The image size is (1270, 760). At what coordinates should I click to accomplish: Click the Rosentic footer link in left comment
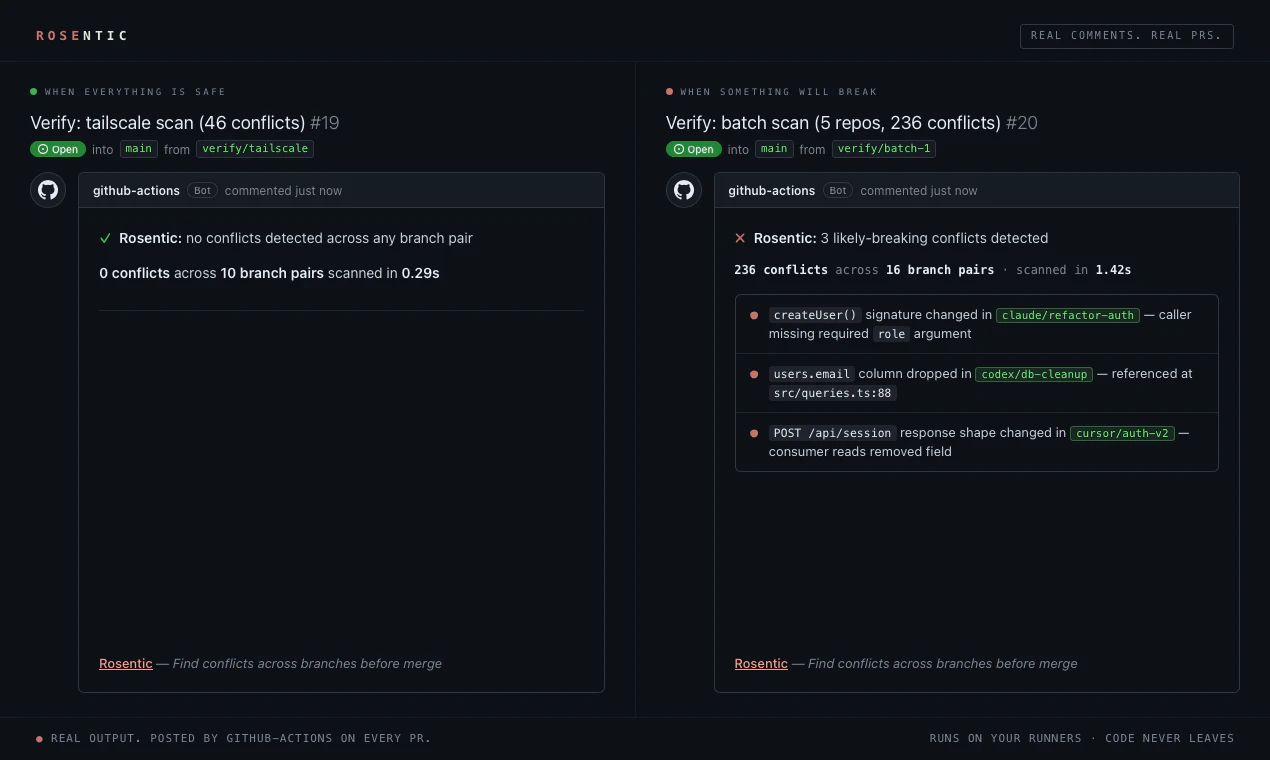pyautogui.click(x=126, y=663)
